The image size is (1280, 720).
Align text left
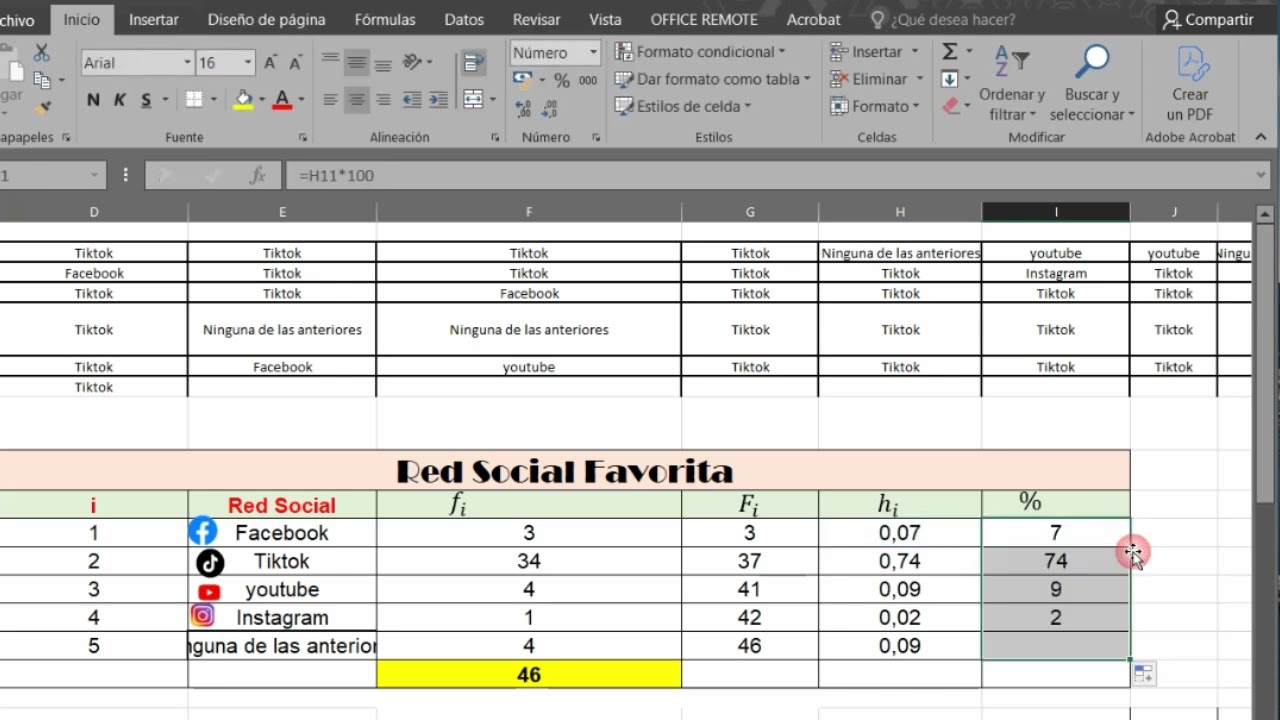point(330,100)
